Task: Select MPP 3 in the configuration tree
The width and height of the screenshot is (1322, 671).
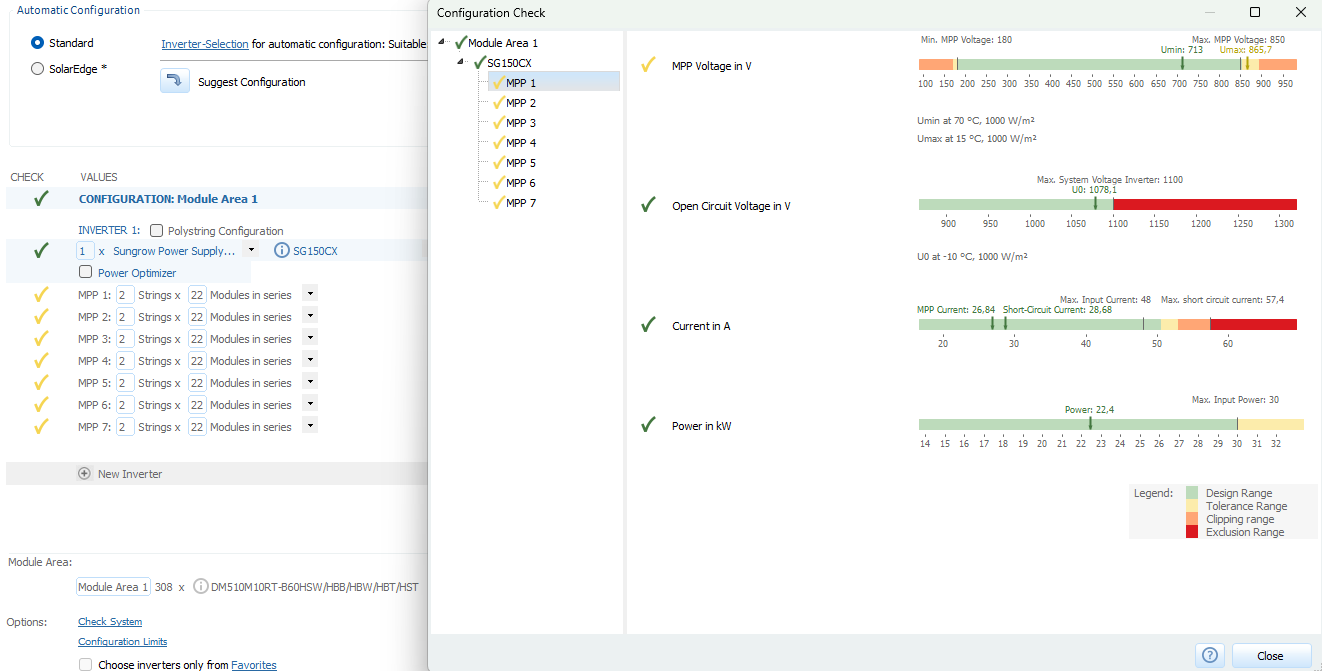Action: (x=520, y=123)
